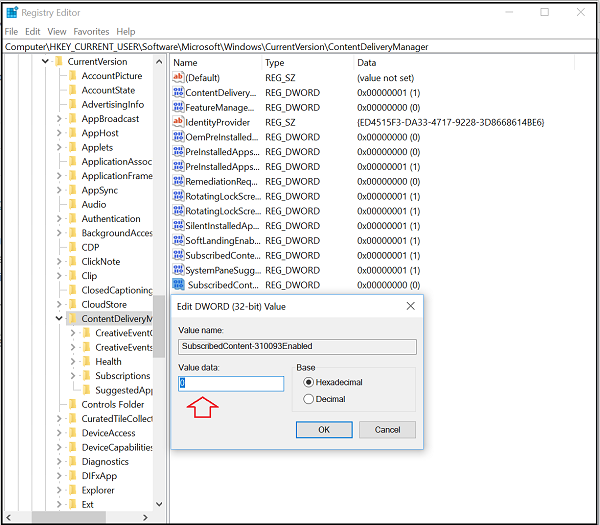600x525 pixels.
Task: Select the (Default) string value icon
Action: [178, 78]
